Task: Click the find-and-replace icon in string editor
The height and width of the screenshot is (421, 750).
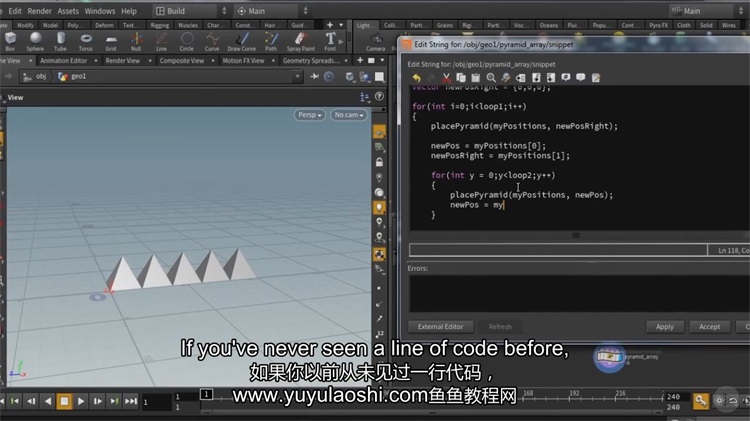Action: coord(506,78)
